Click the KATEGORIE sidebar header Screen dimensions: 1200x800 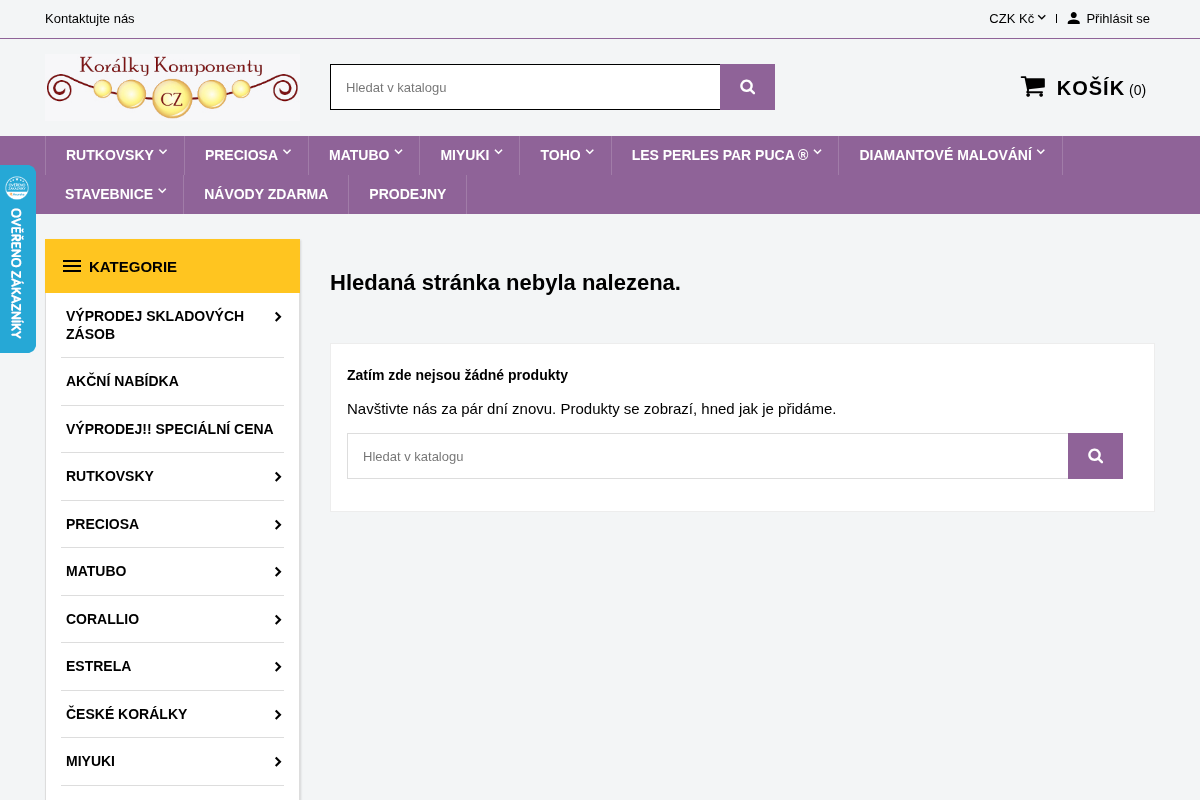(172, 266)
